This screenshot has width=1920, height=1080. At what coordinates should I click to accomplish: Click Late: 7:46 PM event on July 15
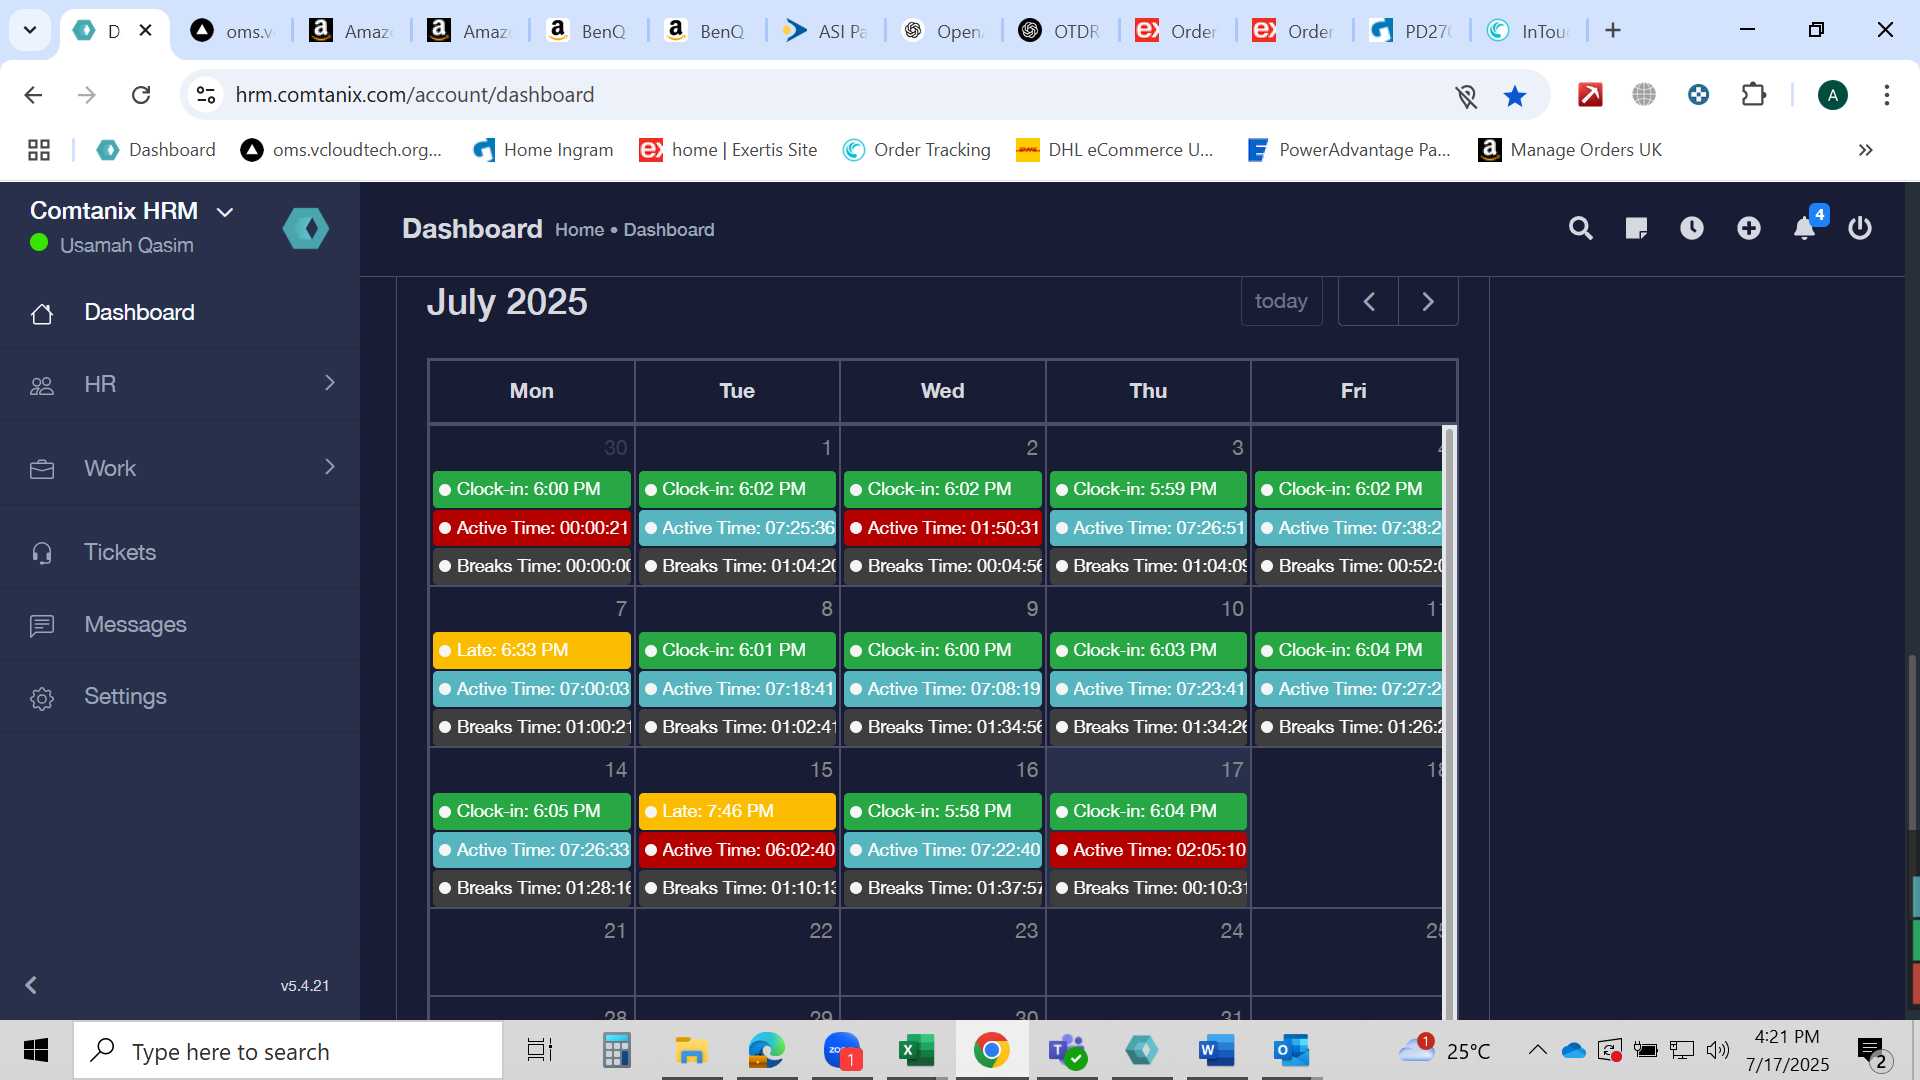pos(737,811)
